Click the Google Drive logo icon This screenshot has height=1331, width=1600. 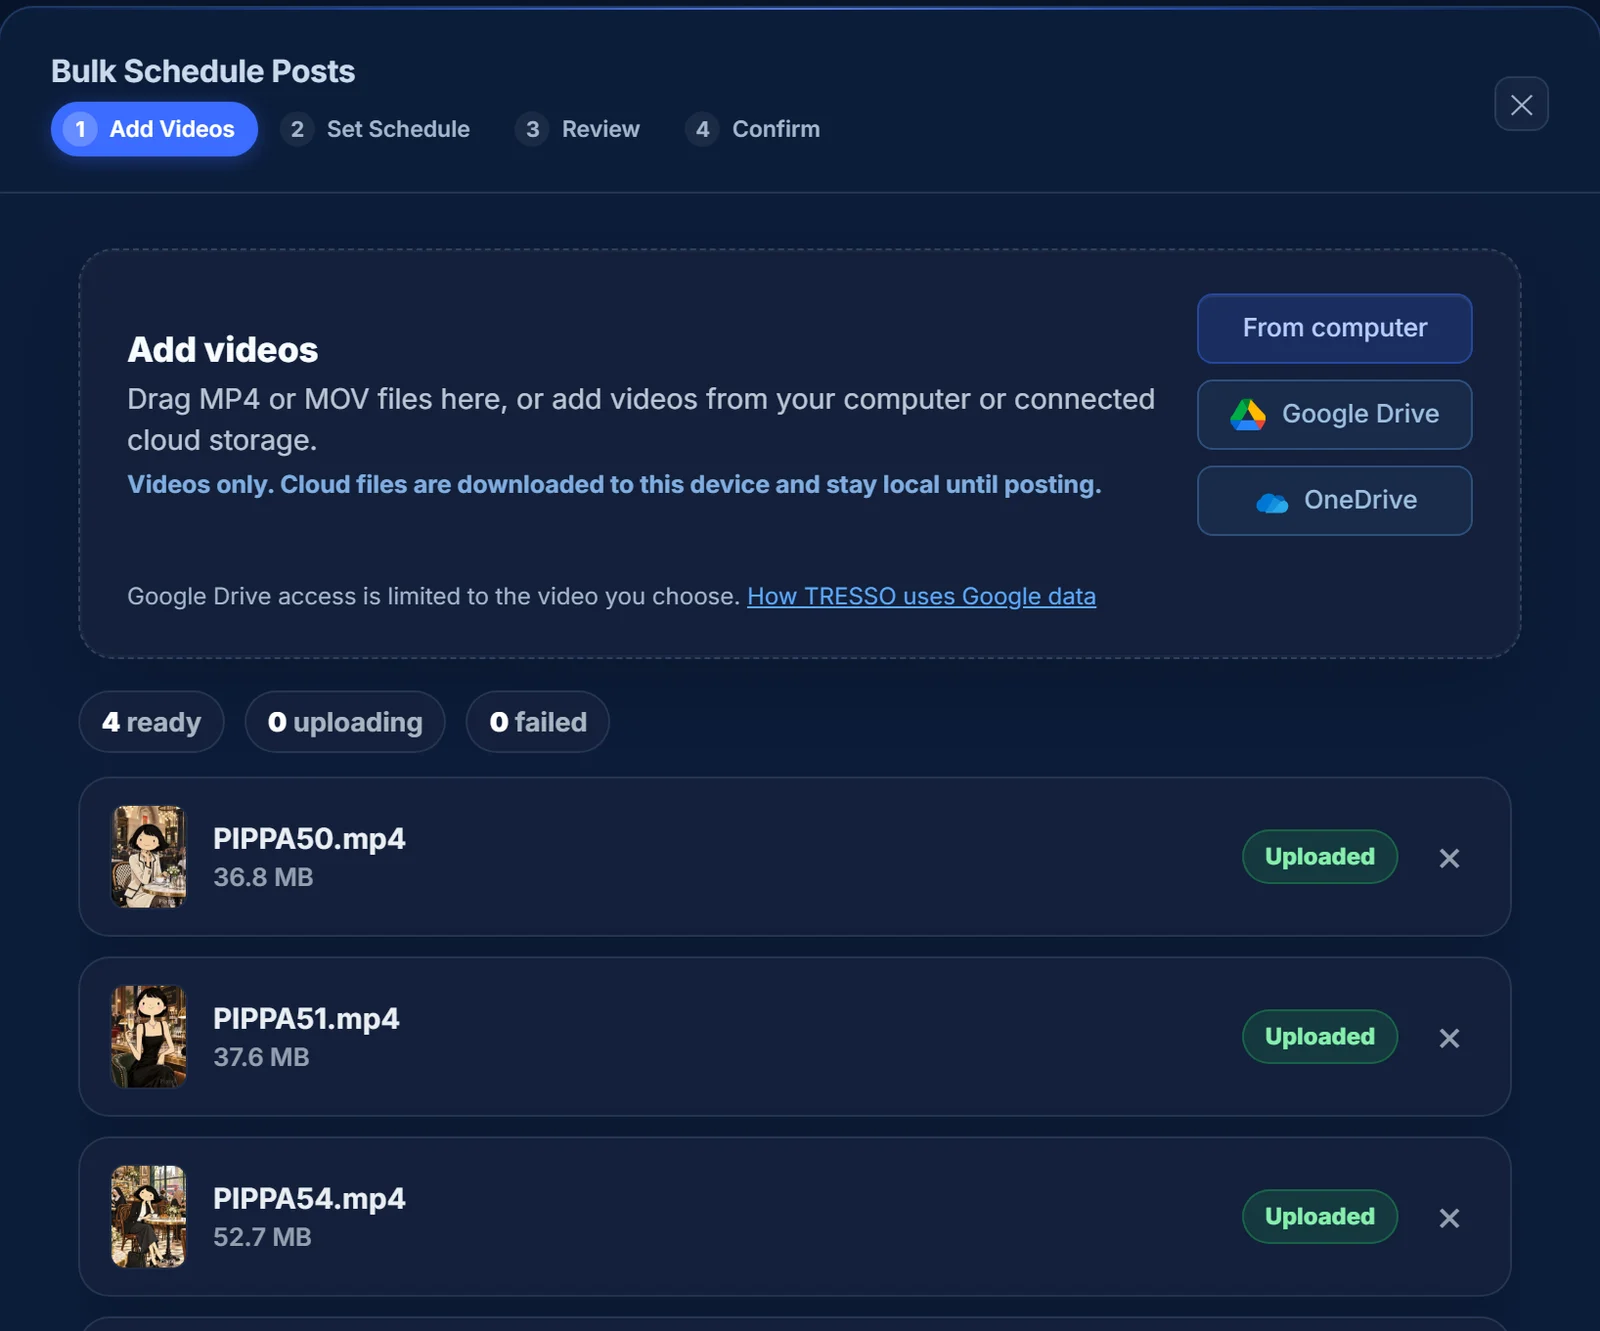point(1248,414)
